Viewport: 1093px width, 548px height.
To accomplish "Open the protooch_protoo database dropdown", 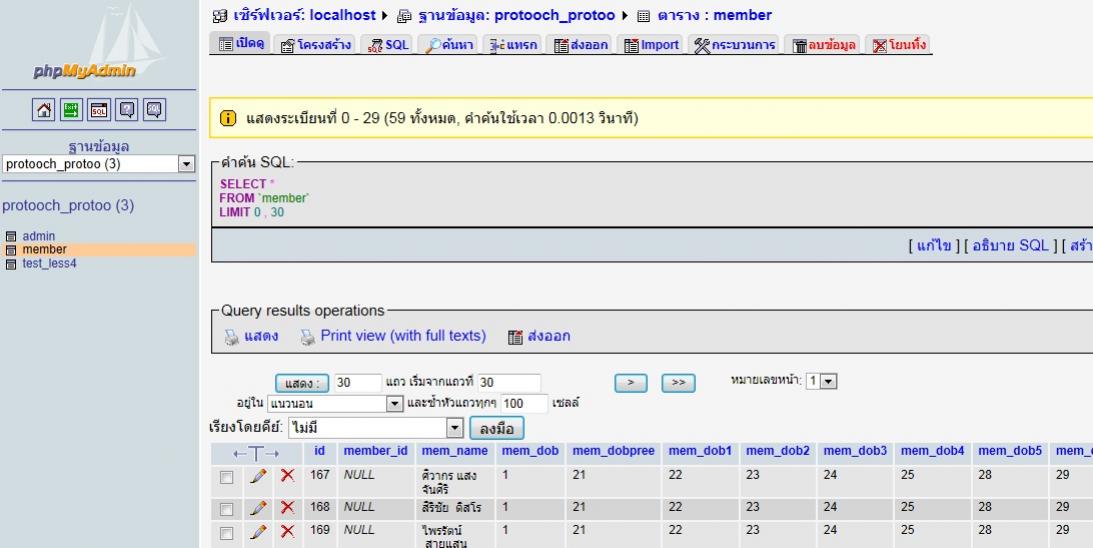I will [98, 164].
